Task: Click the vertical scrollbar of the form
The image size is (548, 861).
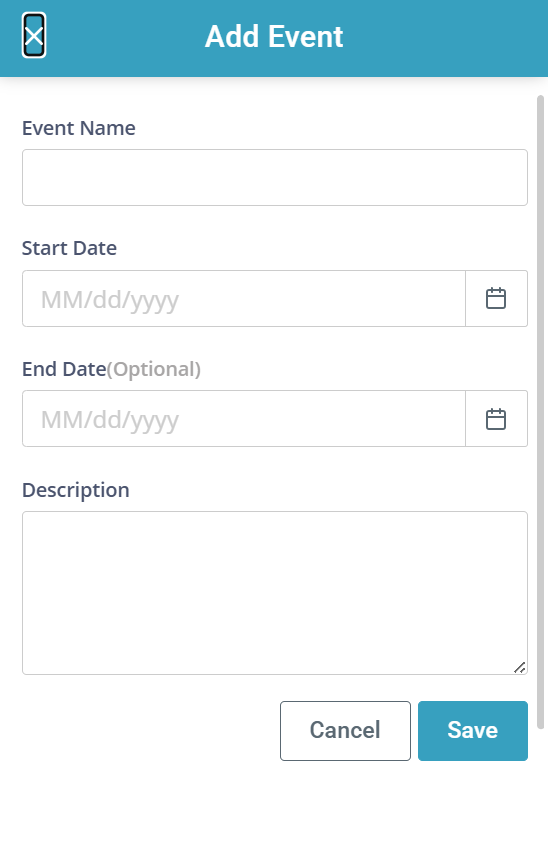Action: coord(540,412)
